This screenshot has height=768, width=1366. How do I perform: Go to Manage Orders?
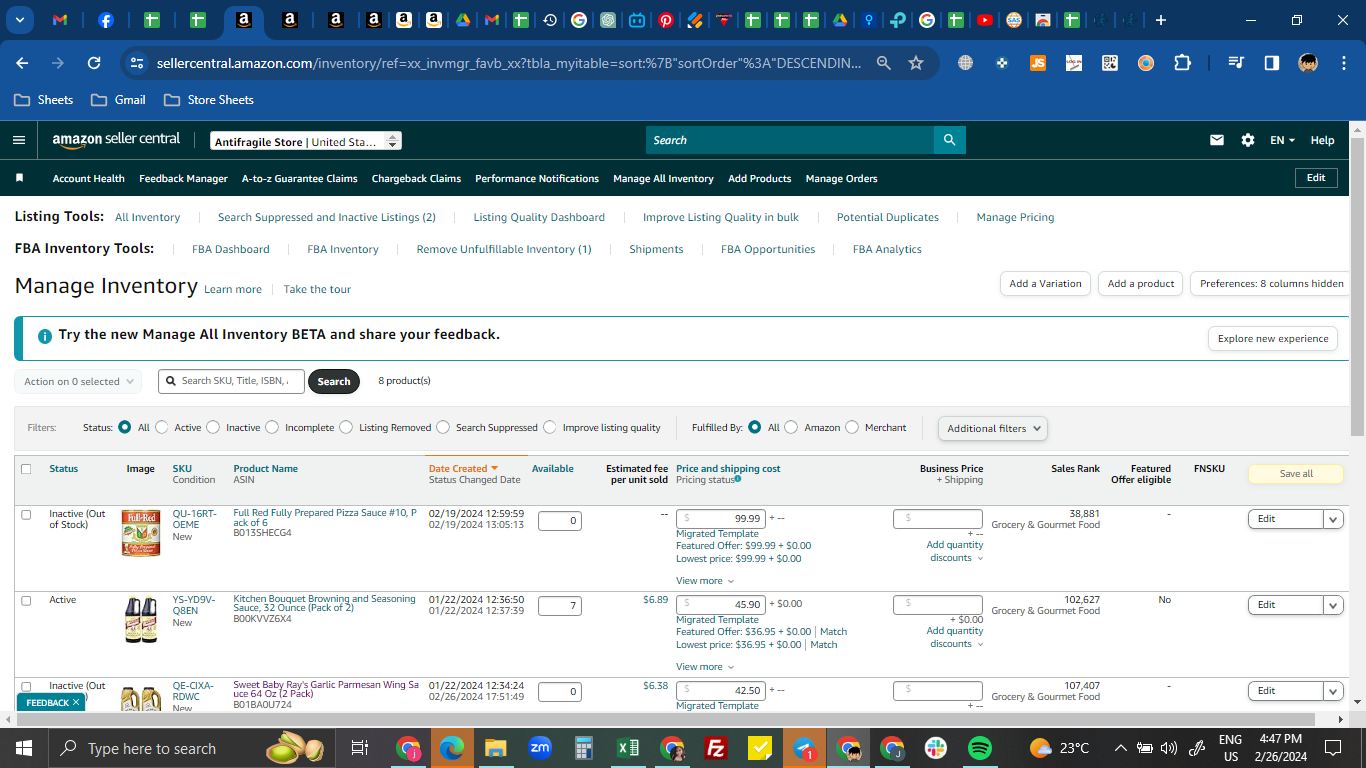point(841,178)
